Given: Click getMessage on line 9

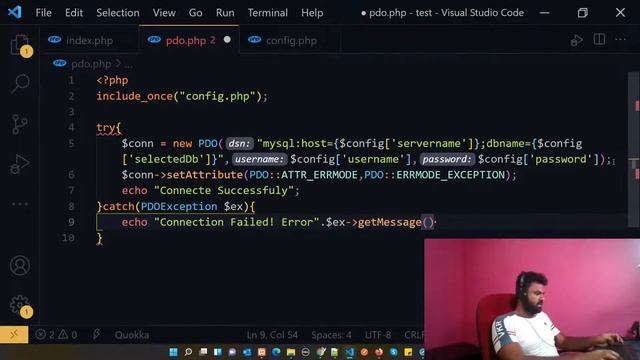Looking at the screenshot, I should pyautogui.click(x=389, y=222).
